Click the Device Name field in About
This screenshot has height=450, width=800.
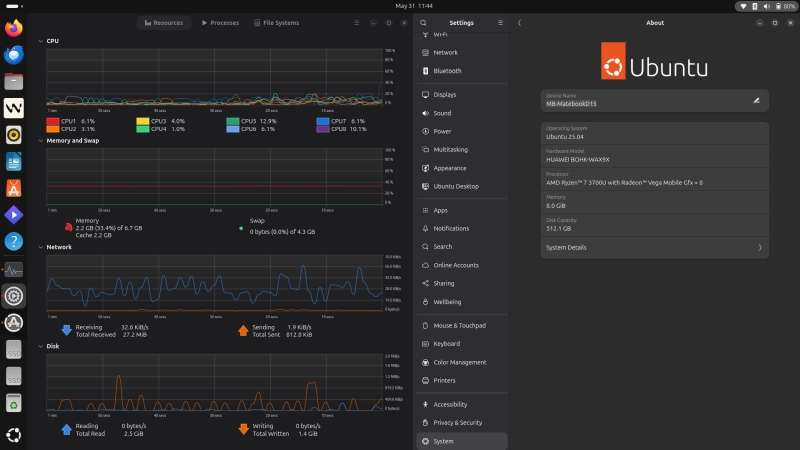coord(655,101)
